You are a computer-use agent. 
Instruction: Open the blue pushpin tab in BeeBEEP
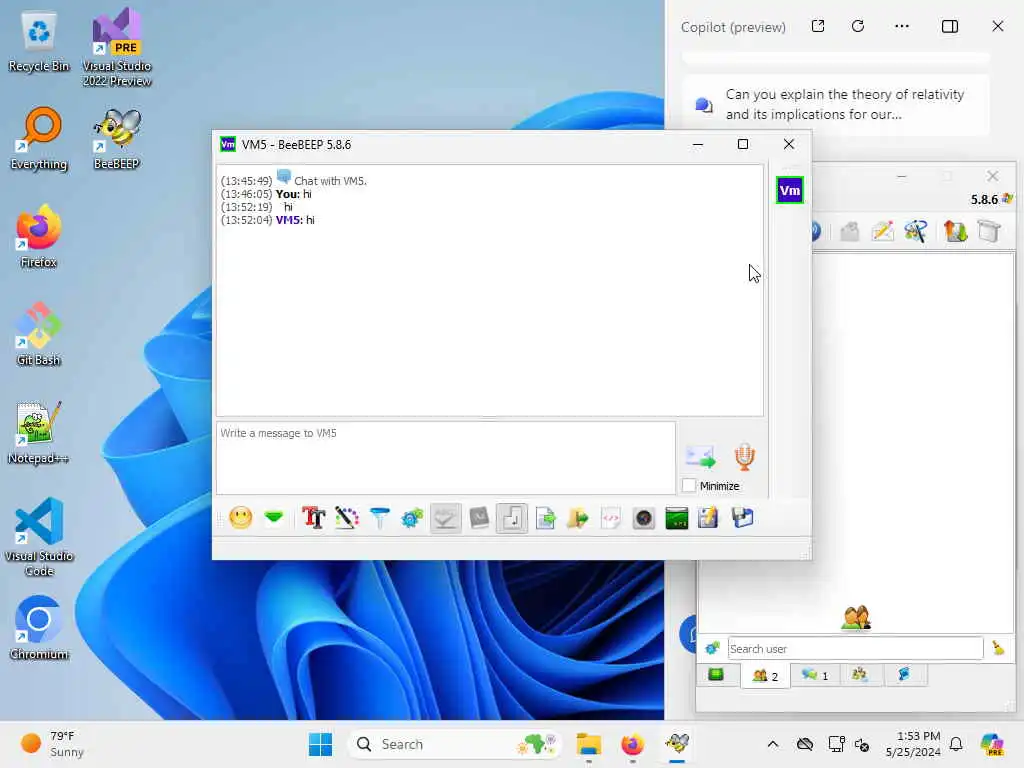click(904, 675)
